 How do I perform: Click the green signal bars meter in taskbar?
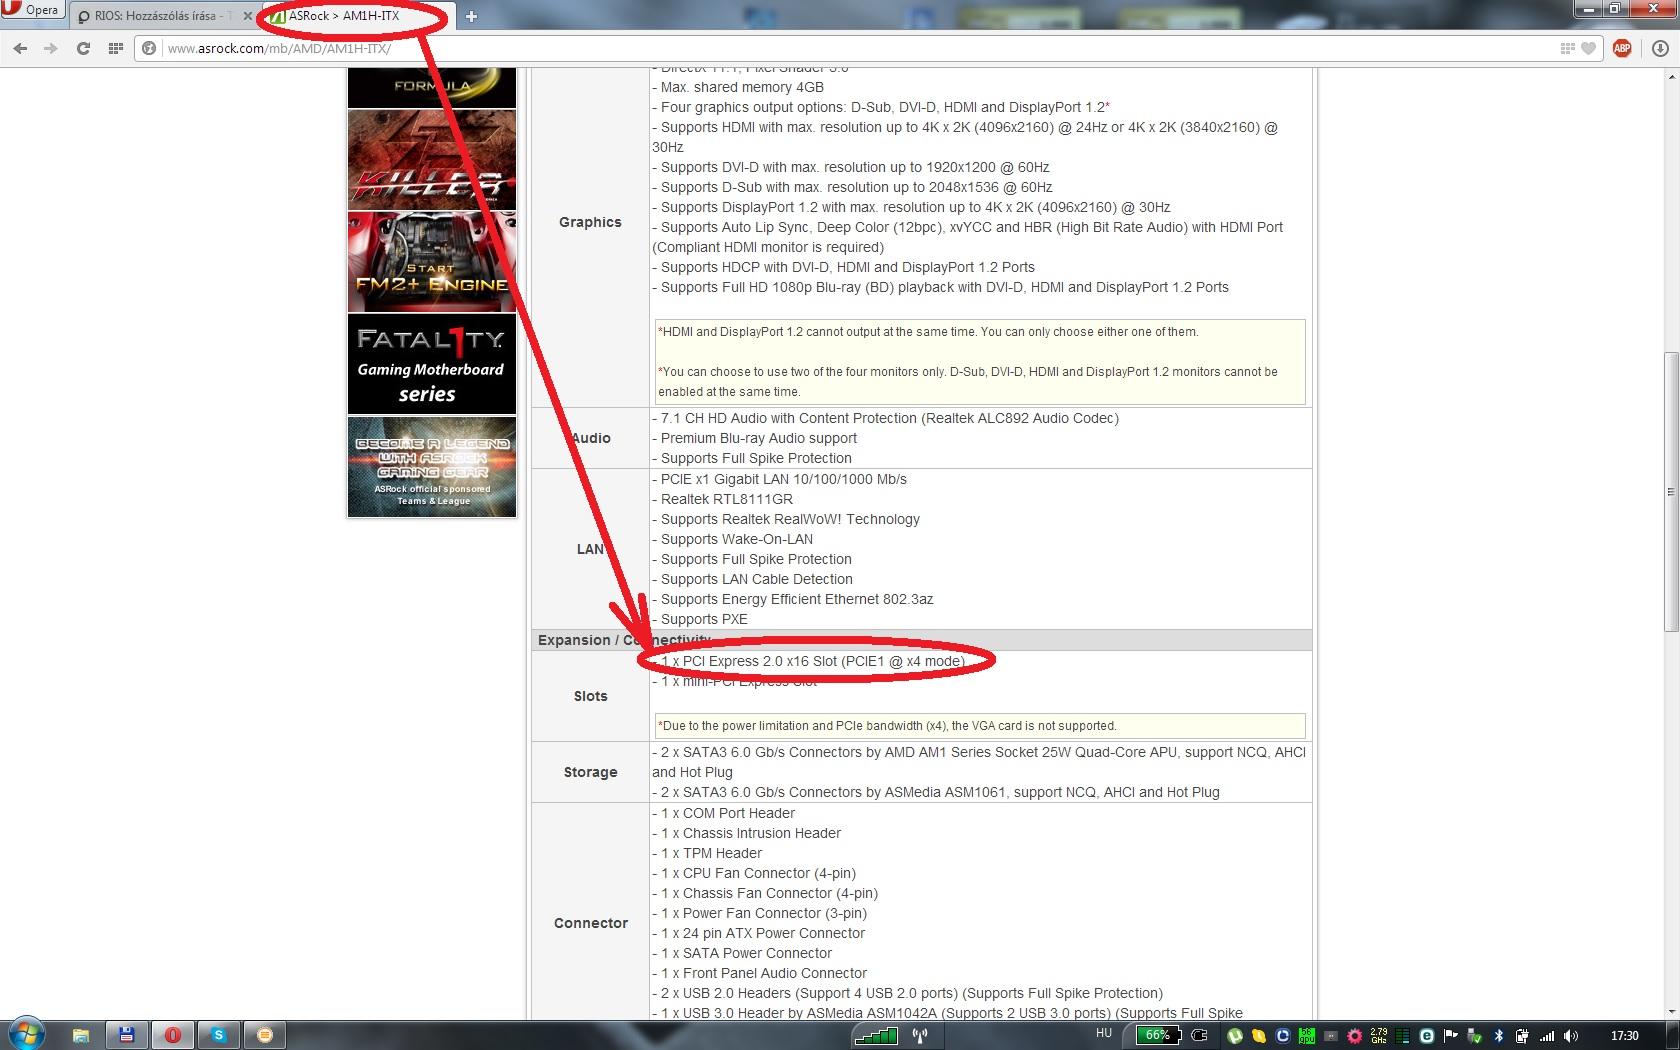pos(875,1036)
